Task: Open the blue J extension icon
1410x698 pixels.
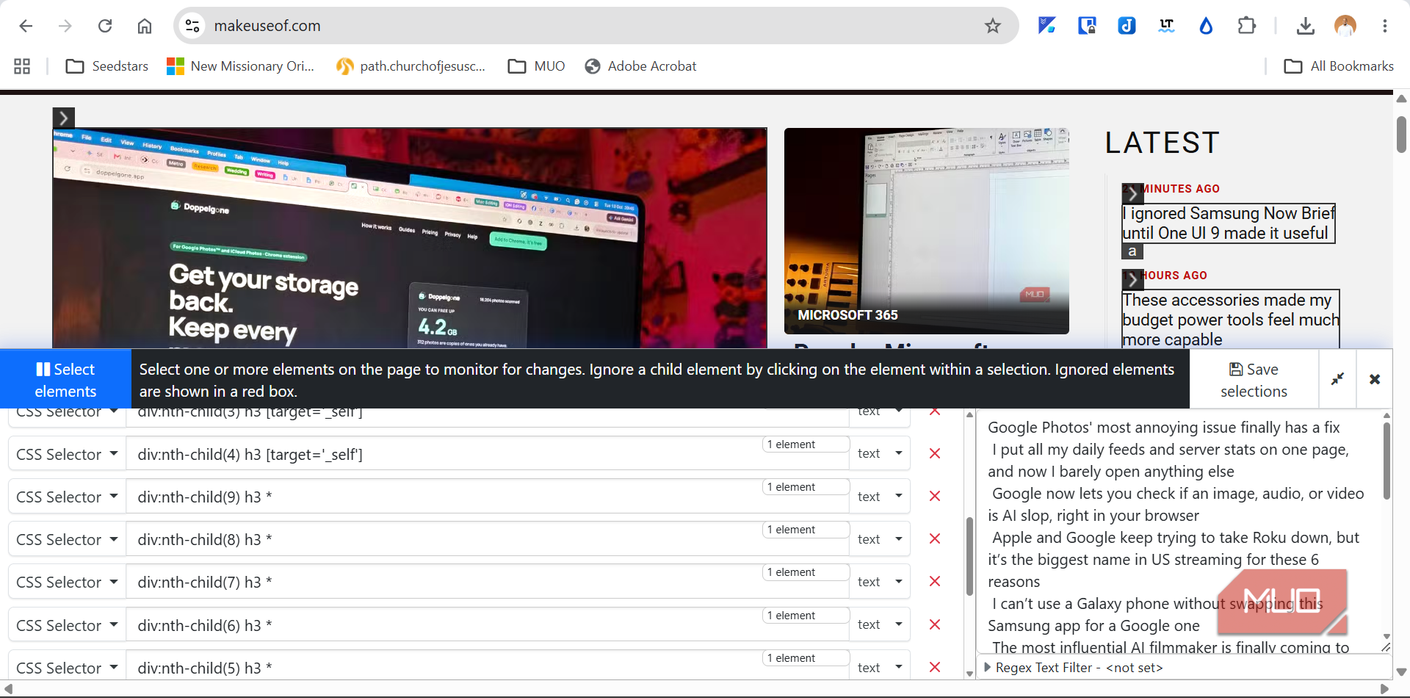Action: click(x=1126, y=26)
